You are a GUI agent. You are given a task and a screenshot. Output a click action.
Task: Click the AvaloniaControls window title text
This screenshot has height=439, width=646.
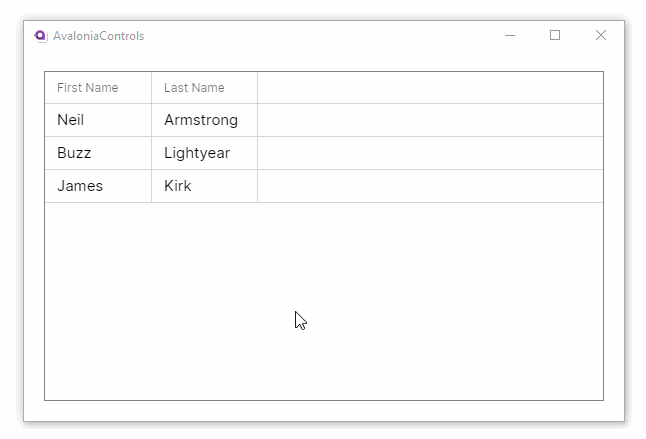point(98,36)
